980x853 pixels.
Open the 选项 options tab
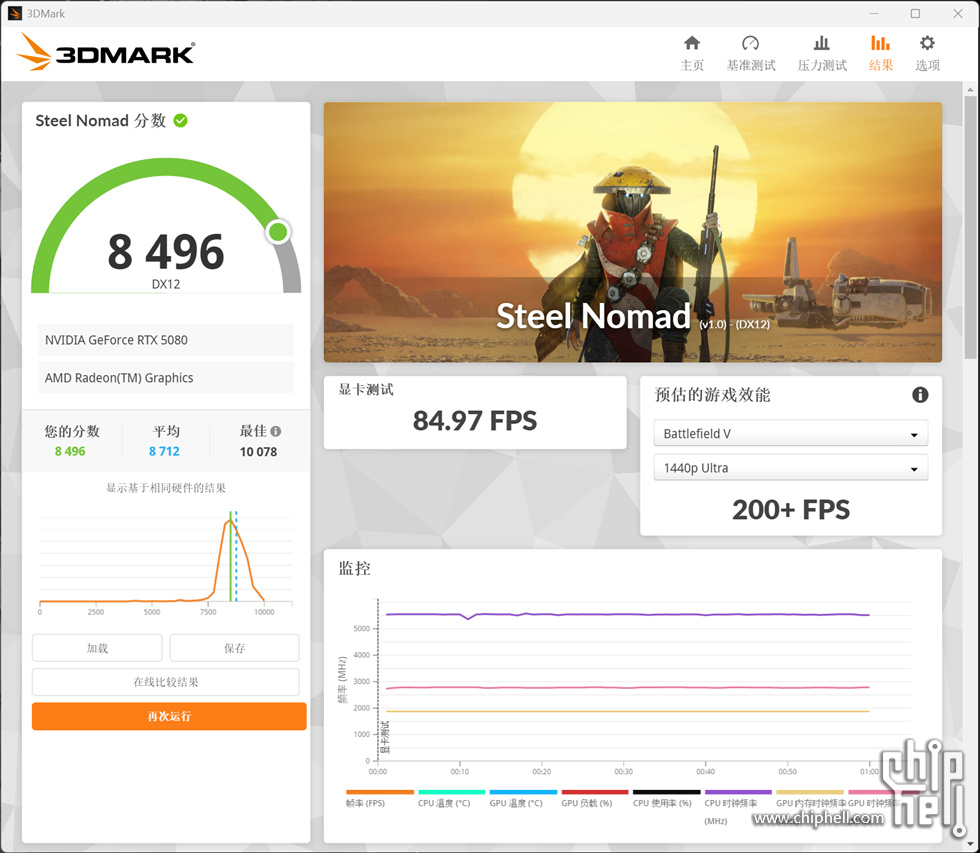click(928, 52)
